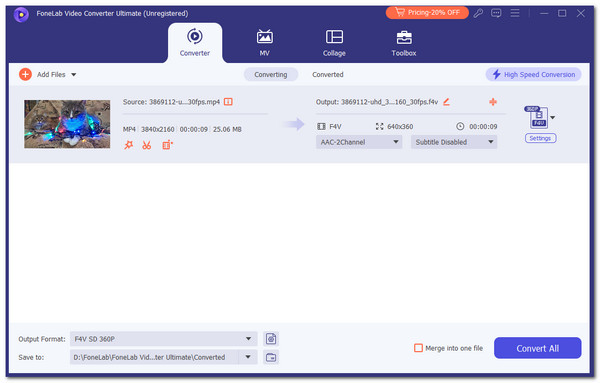Switch to the MV tab
The height and width of the screenshot is (383, 600).
coord(264,43)
